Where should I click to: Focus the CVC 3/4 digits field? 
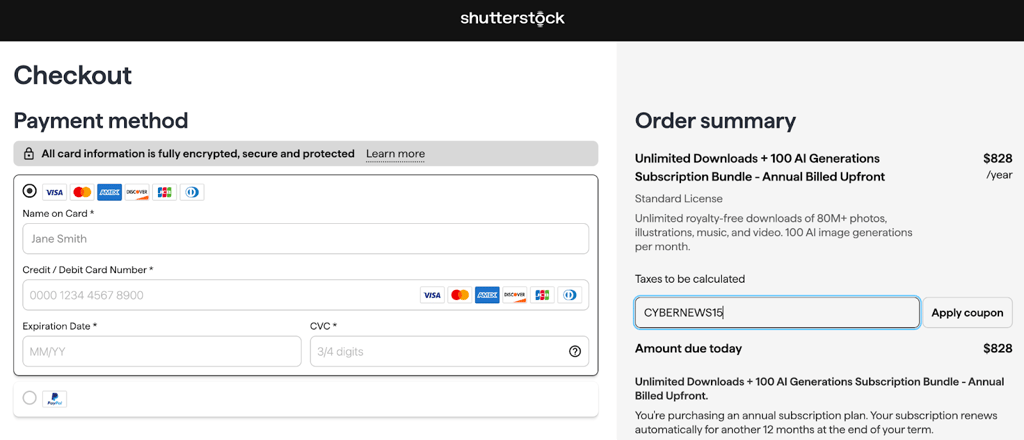(449, 352)
